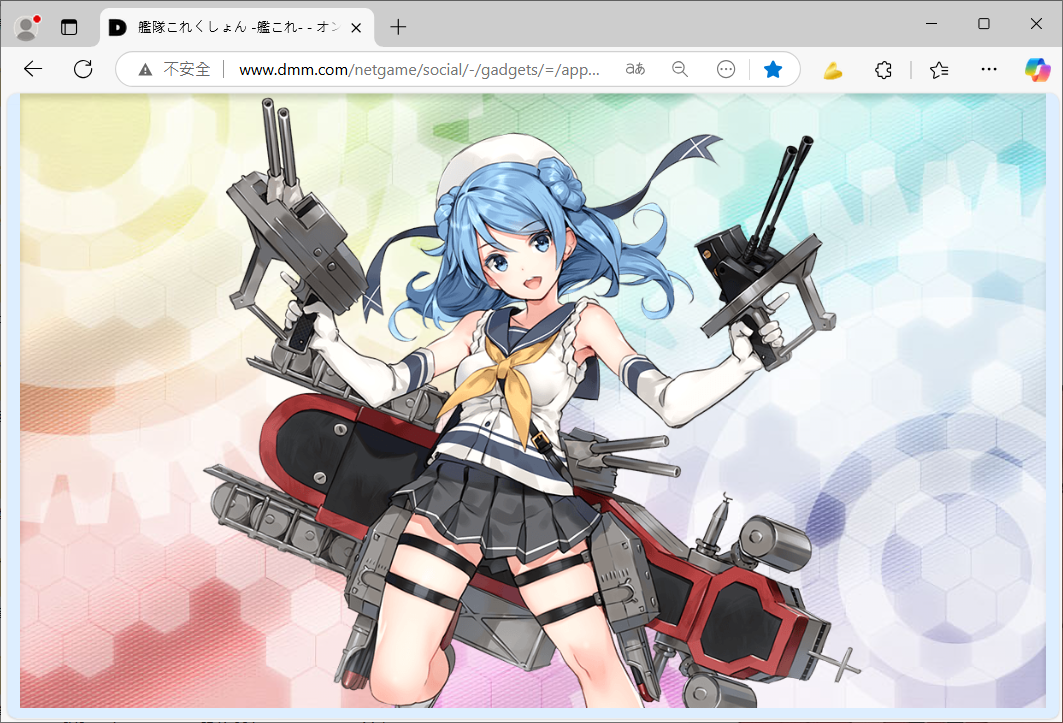
Task: Open the address bar more-options ellipsis icon
Action: (725, 69)
